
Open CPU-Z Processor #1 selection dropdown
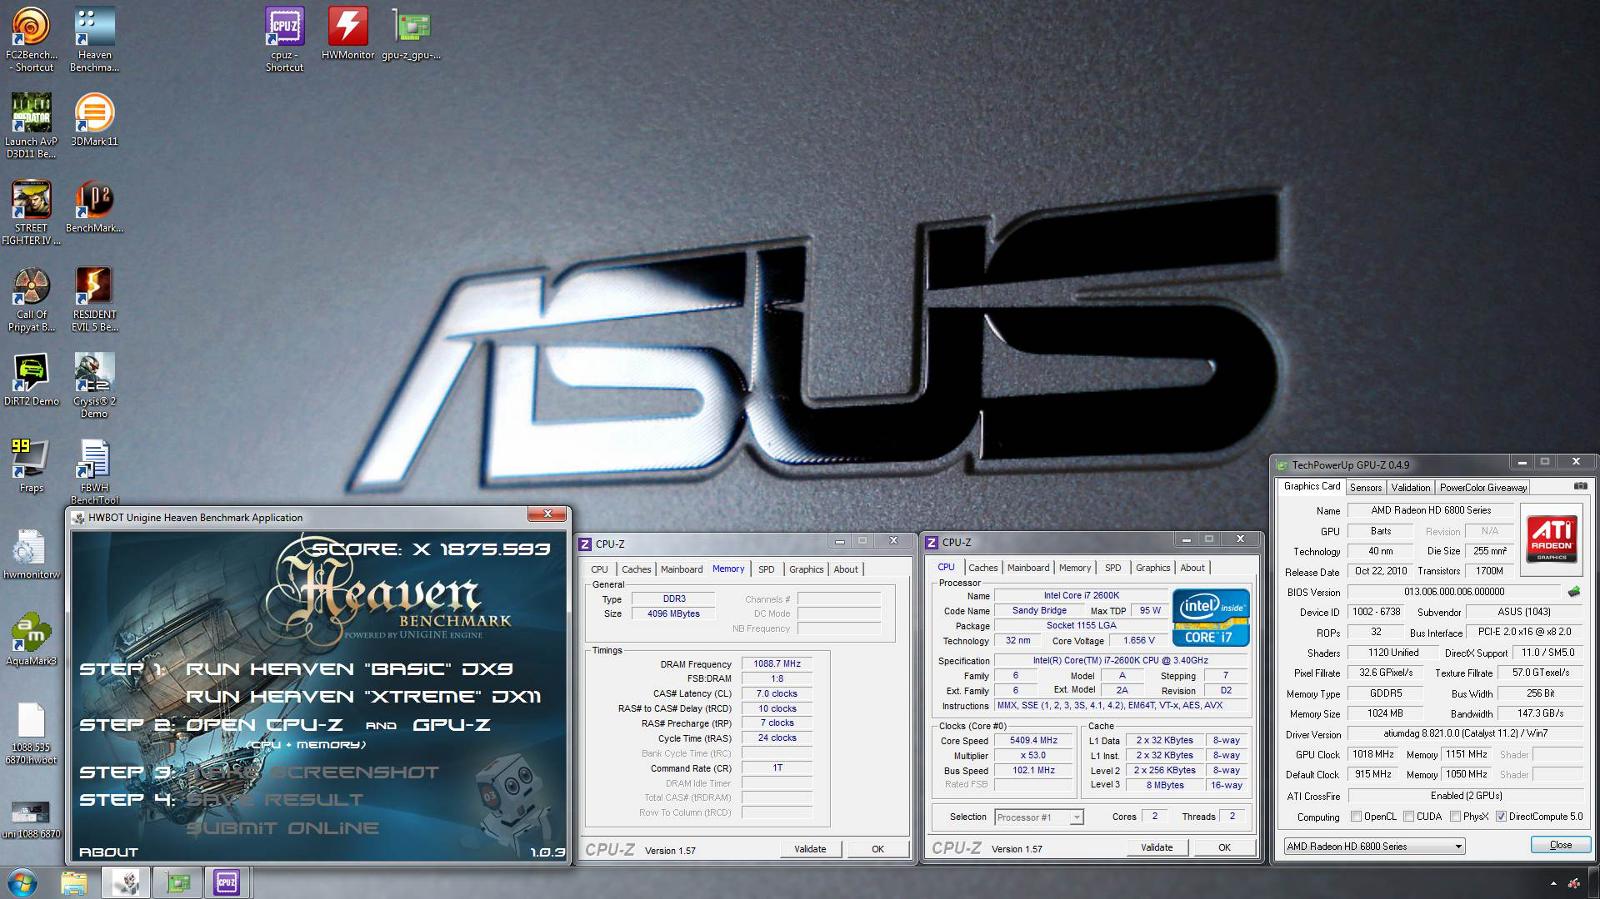coord(1039,817)
